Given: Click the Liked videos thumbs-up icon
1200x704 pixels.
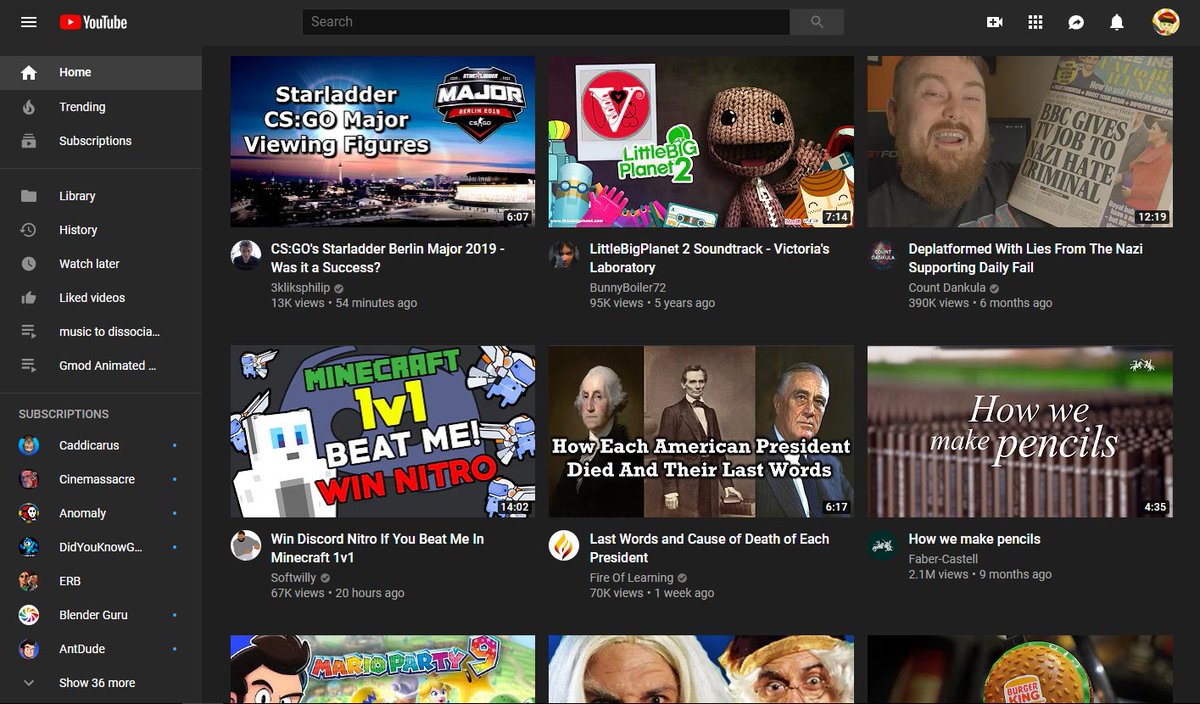Looking at the screenshot, I should (x=29, y=298).
